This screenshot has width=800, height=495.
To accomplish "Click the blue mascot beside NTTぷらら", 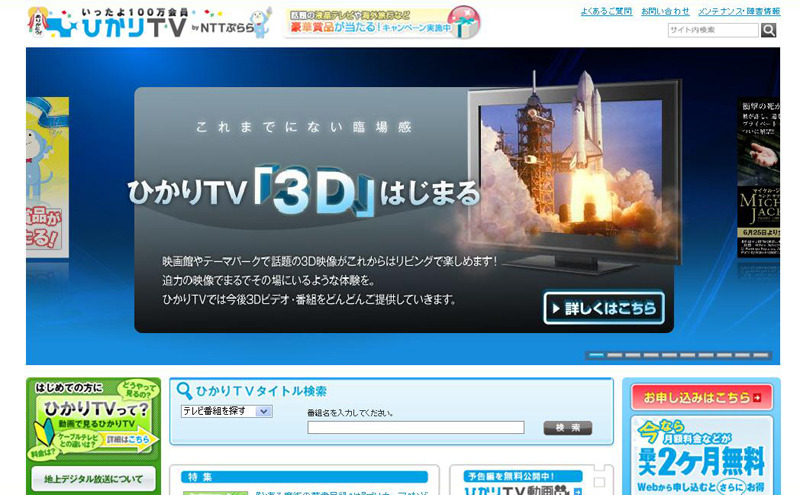I will 261,23.
